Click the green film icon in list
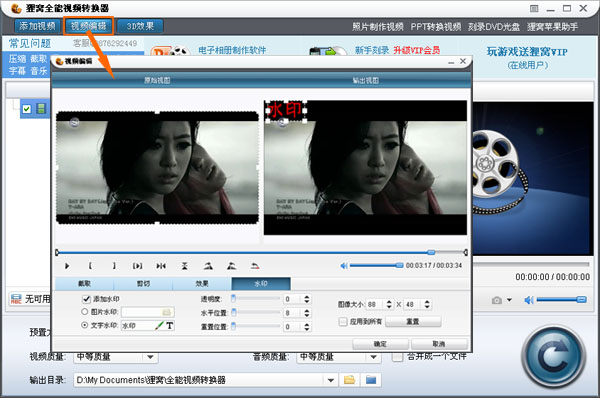Screen dimensions: 600x398 [41, 109]
